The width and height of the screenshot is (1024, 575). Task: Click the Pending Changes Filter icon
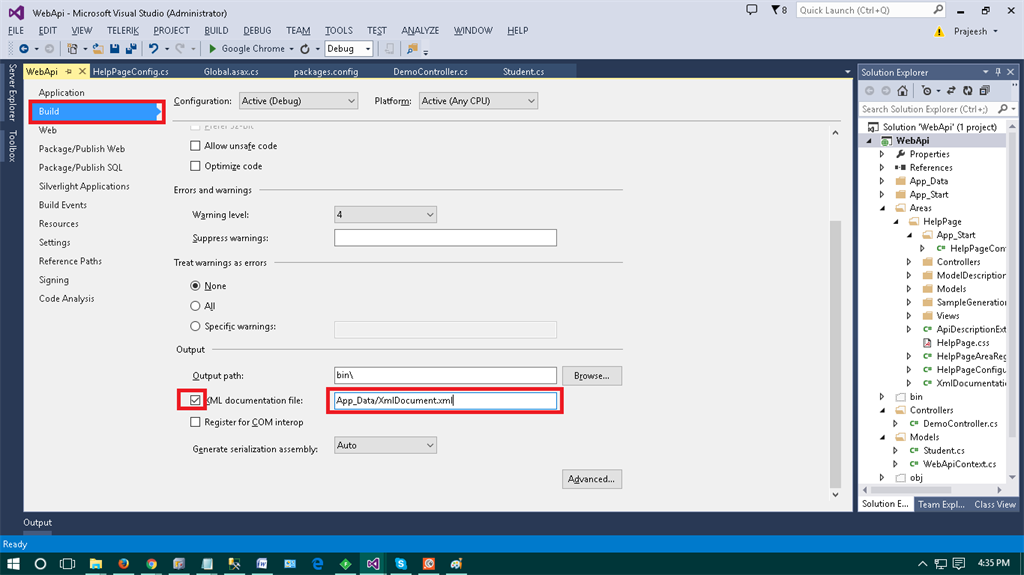pos(926,91)
